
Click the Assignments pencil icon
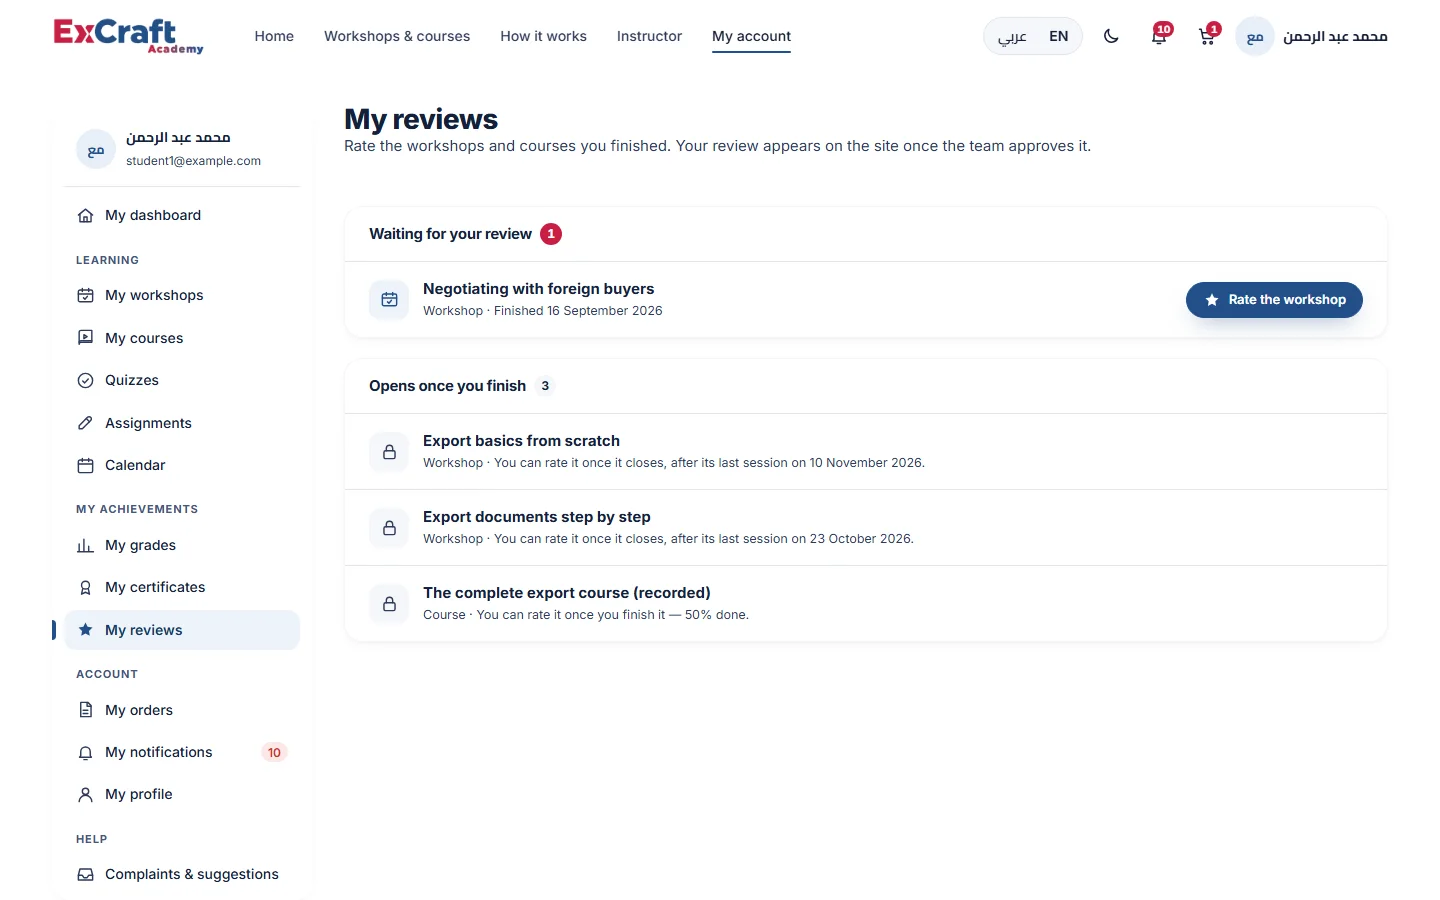86,423
